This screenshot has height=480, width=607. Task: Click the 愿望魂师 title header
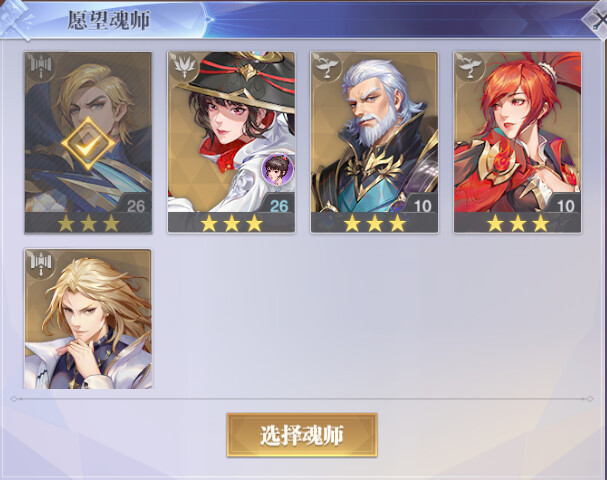[109, 20]
